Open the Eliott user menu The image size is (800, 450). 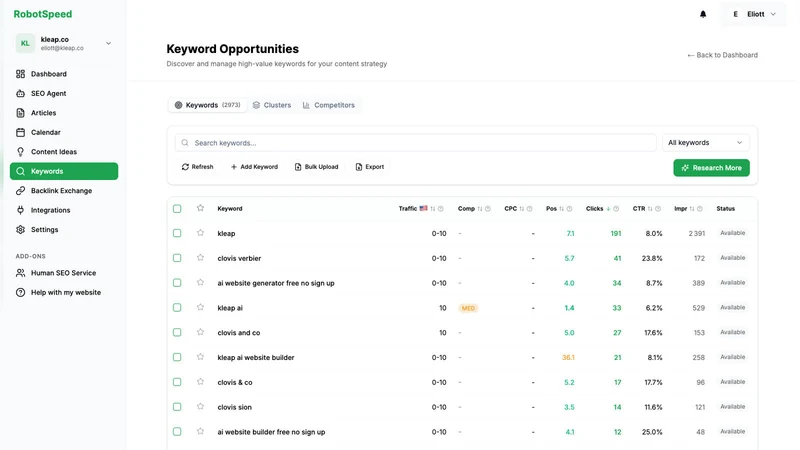pyautogui.click(x=754, y=14)
